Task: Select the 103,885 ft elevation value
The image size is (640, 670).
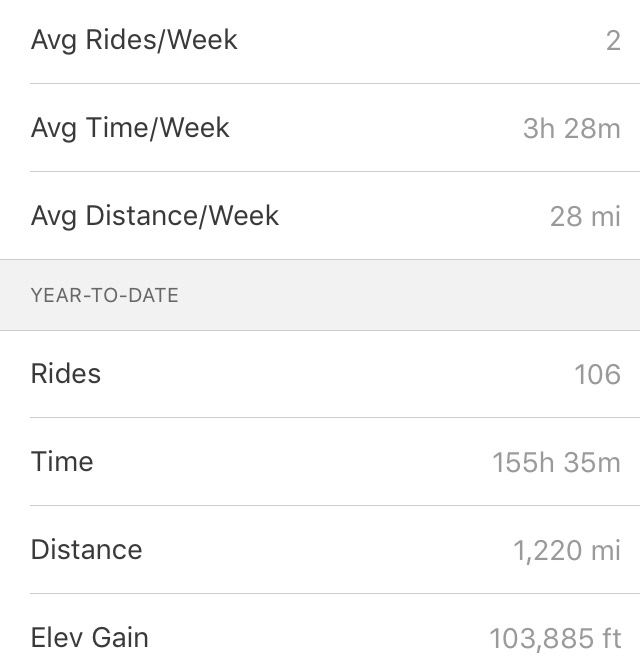Action: (555, 639)
